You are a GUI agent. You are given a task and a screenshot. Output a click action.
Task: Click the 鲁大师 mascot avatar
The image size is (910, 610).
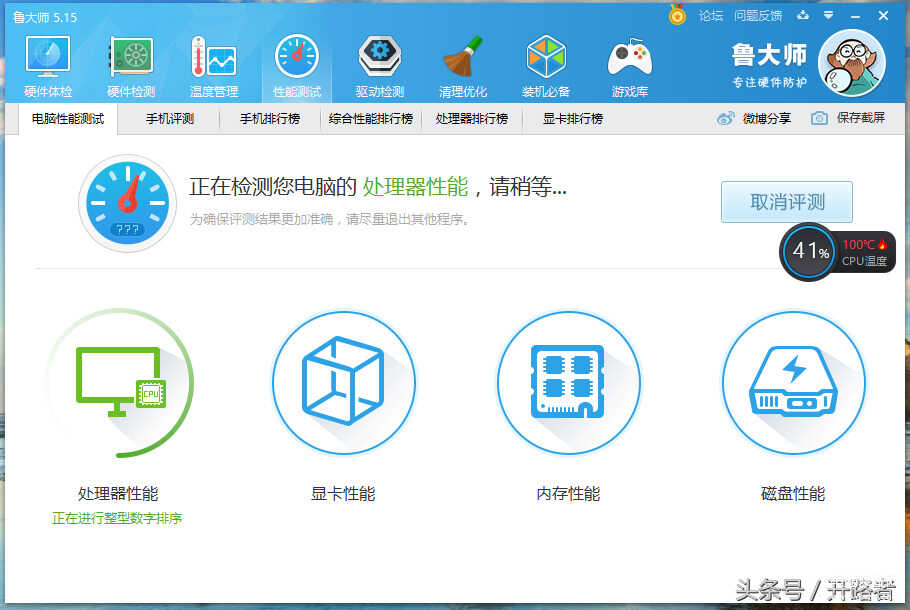(x=851, y=63)
